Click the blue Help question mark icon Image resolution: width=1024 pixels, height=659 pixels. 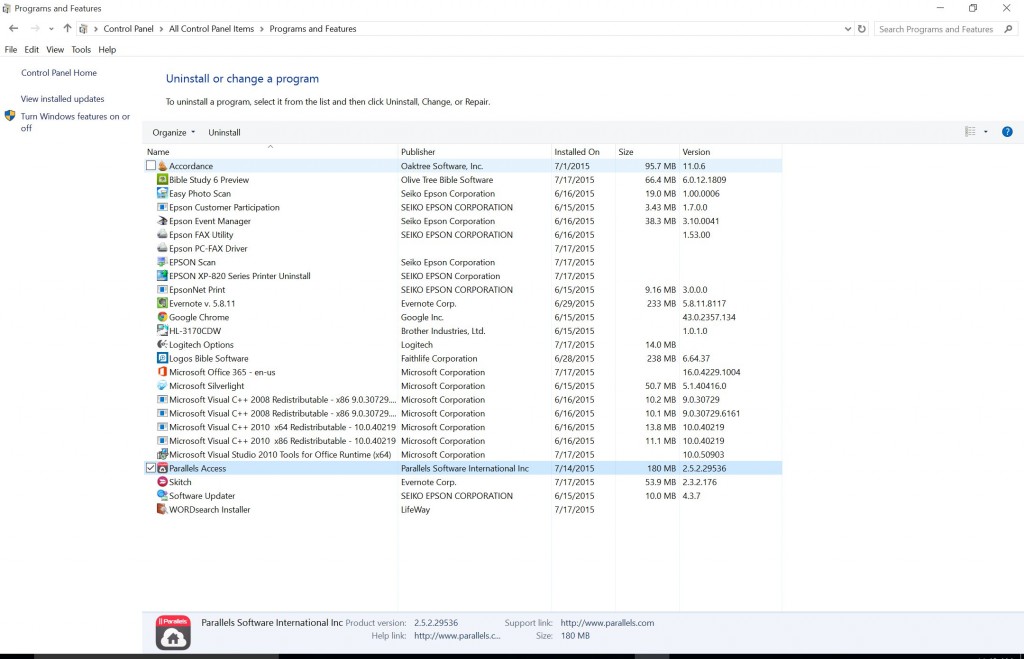pos(1006,131)
